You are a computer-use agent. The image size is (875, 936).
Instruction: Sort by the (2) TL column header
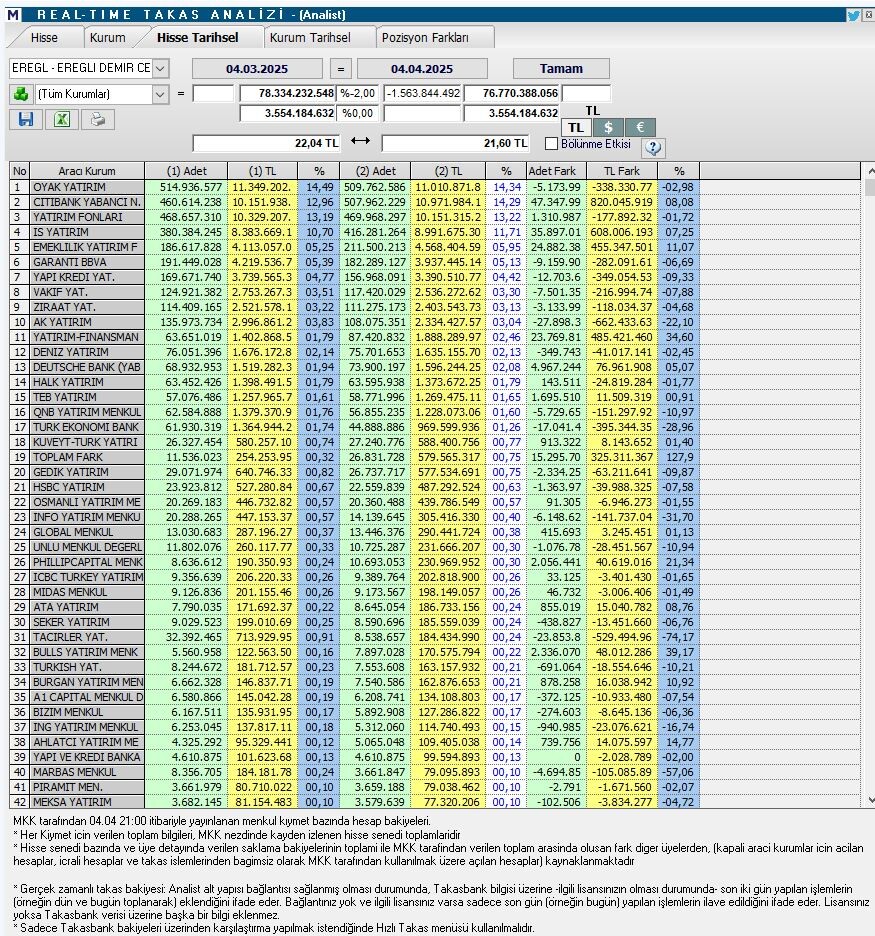448,171
